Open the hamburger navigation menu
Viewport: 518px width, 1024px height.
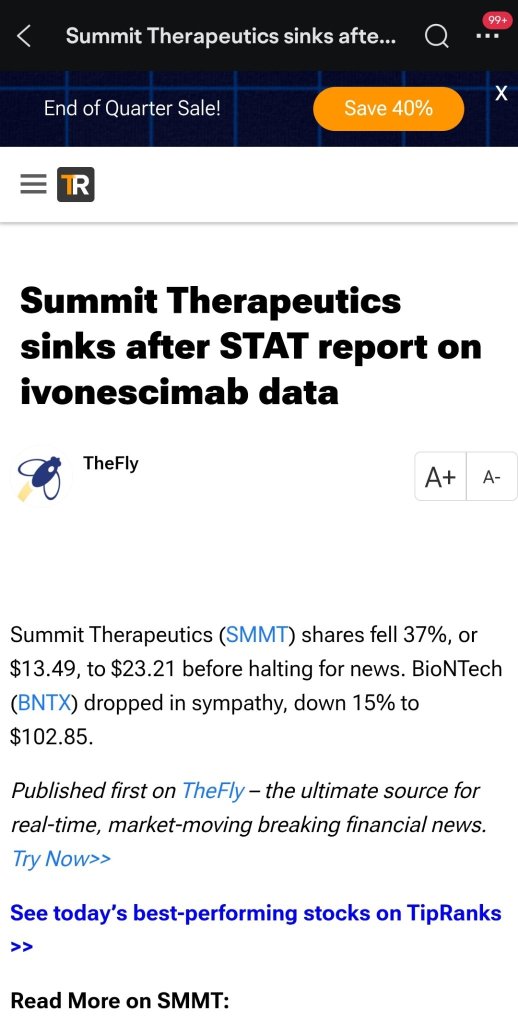(x=33, y=185)
